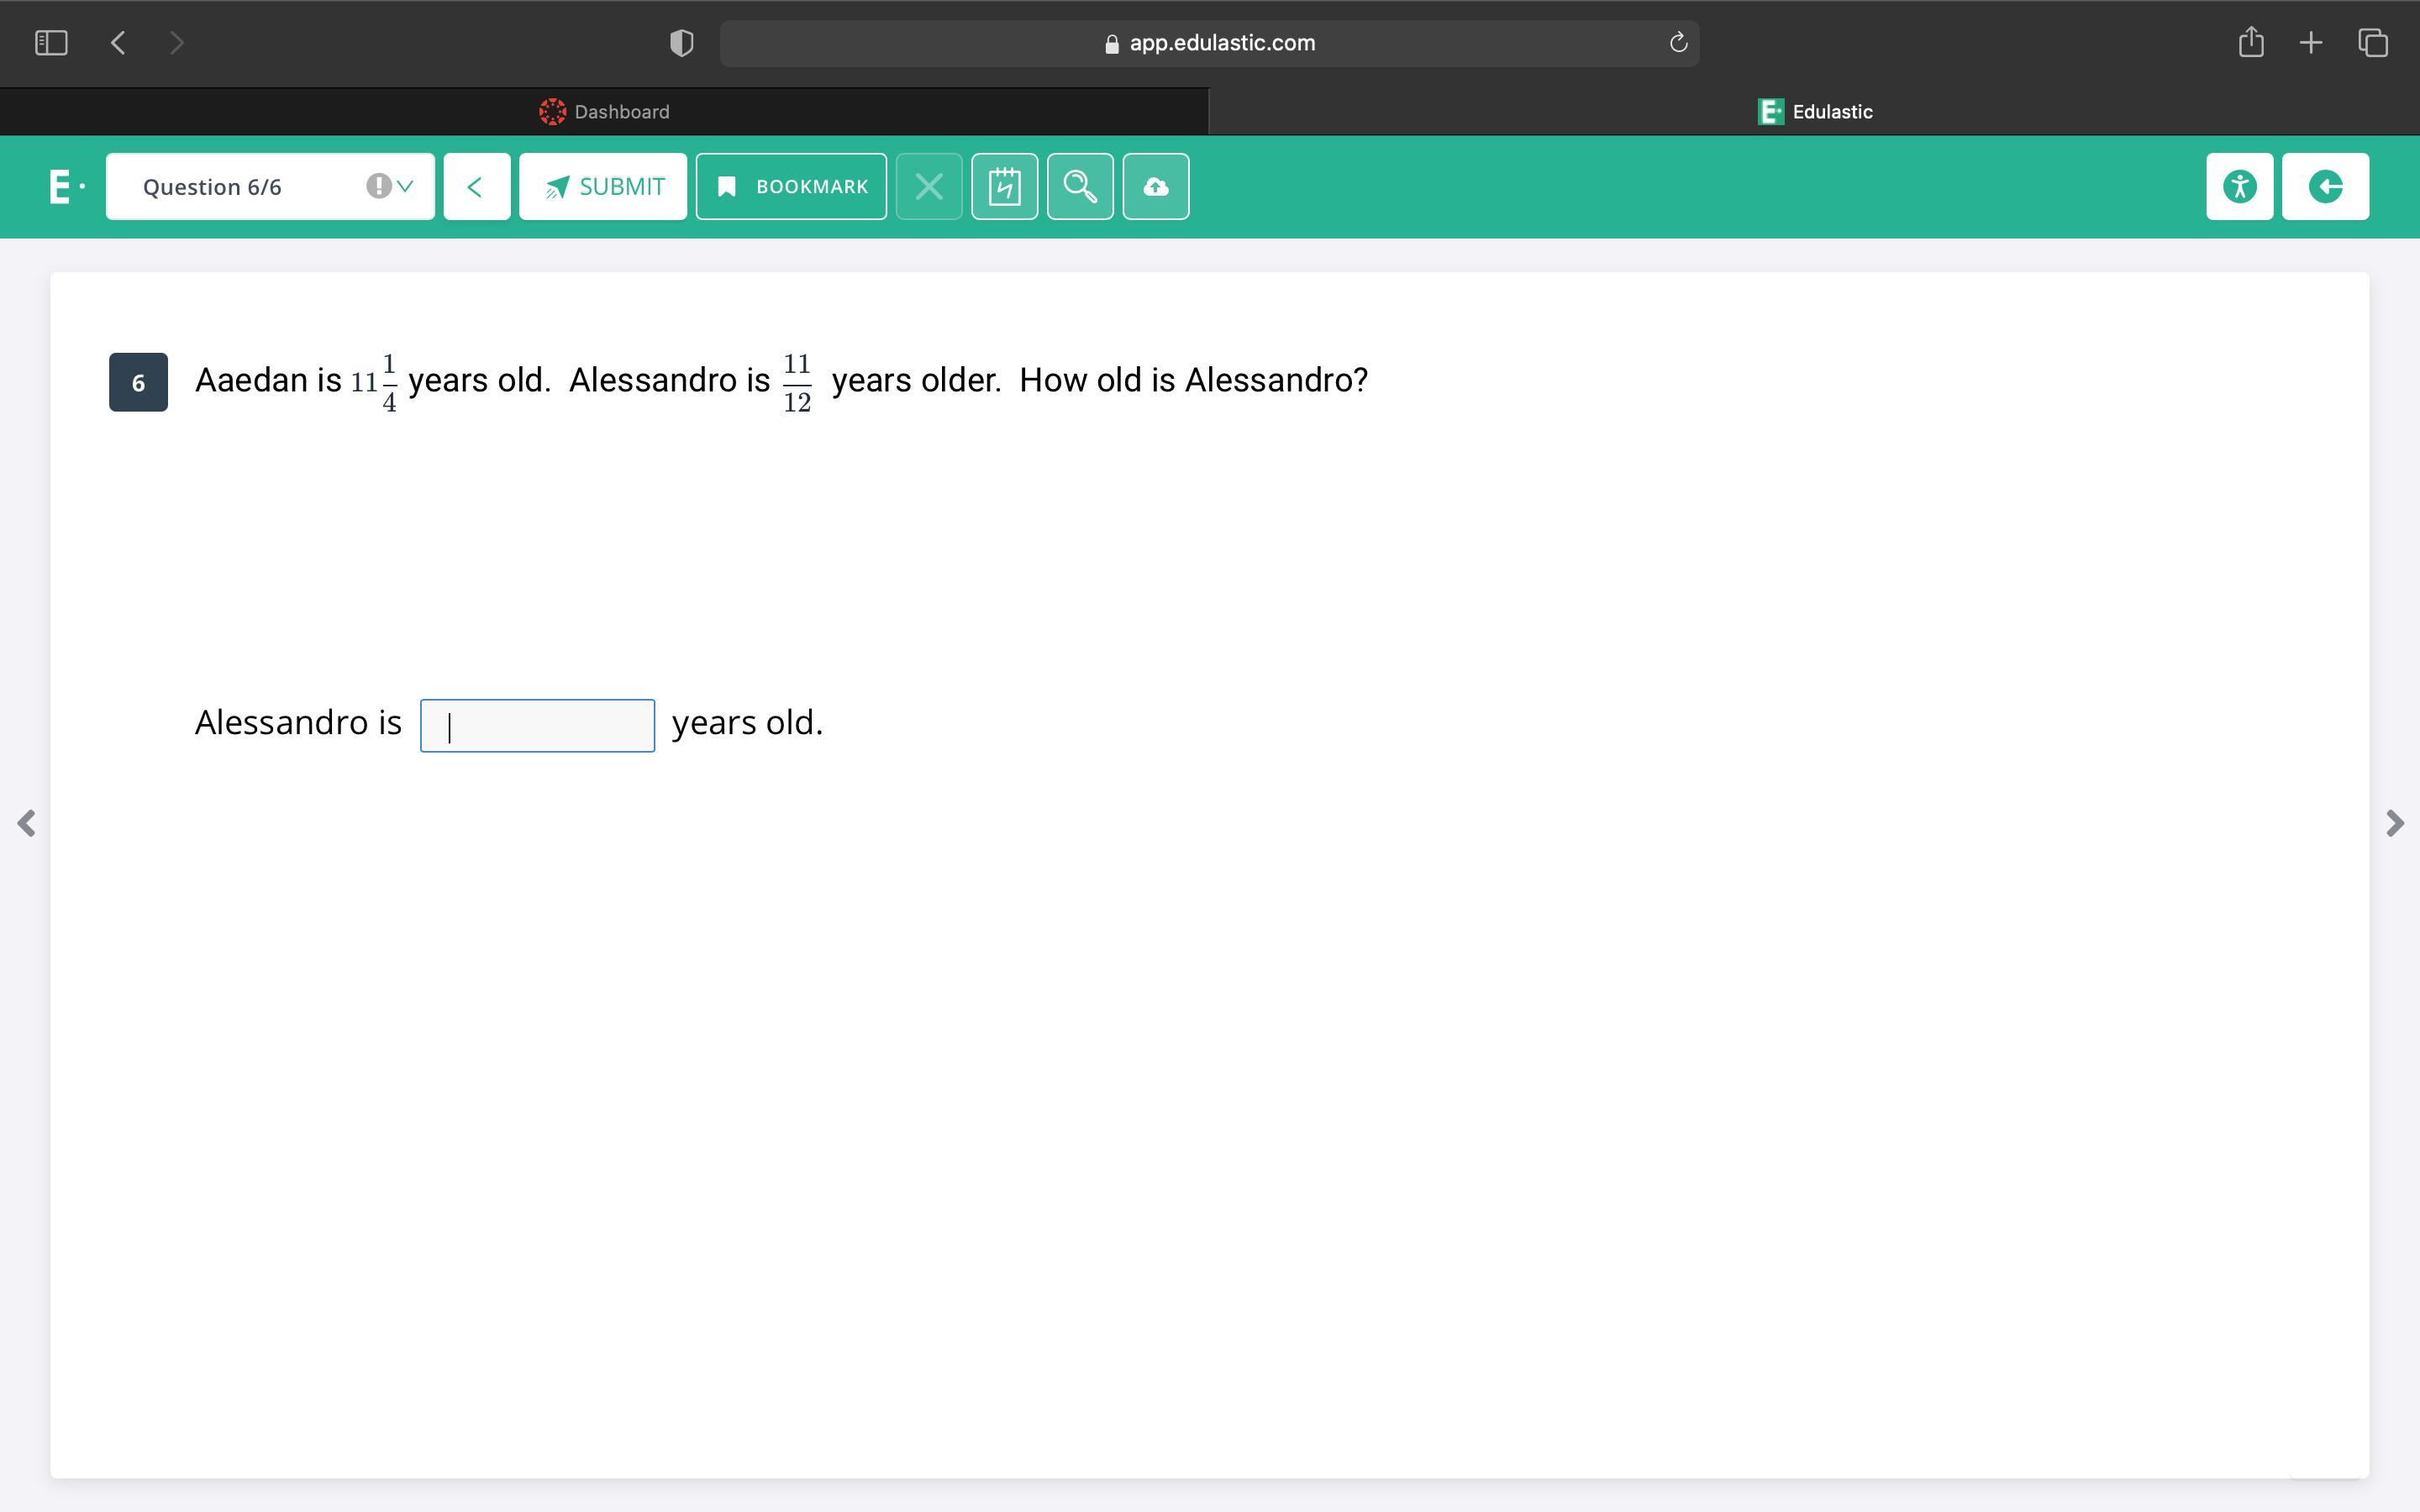Click the exit arrow icon at top right

[x=2325, y=187]
